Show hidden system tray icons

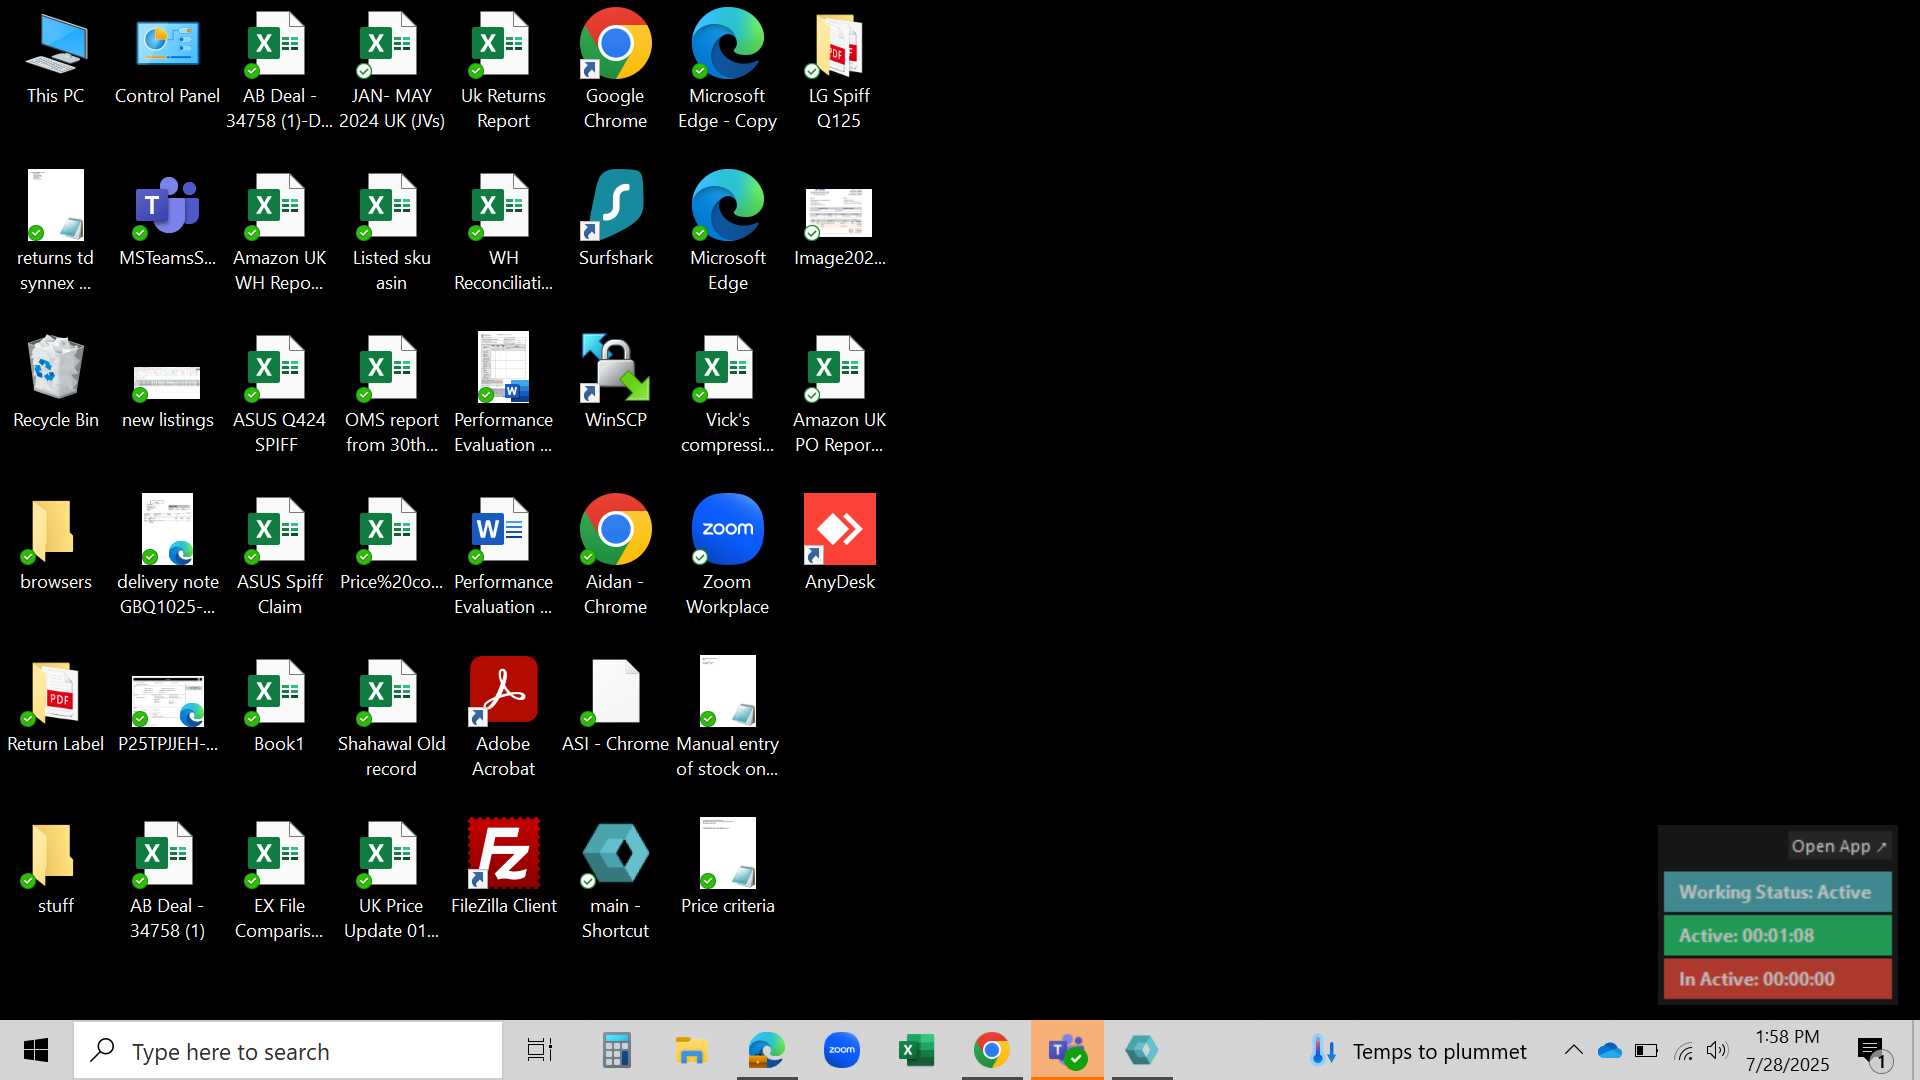[1573, 1050]
